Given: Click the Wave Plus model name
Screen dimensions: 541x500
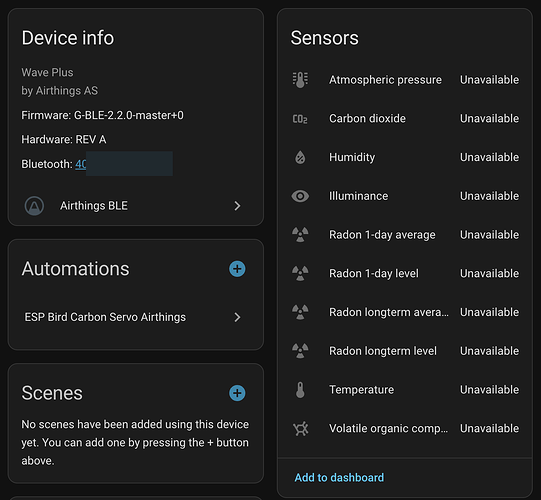Looking at the screenshot, I should coord(47,72).
